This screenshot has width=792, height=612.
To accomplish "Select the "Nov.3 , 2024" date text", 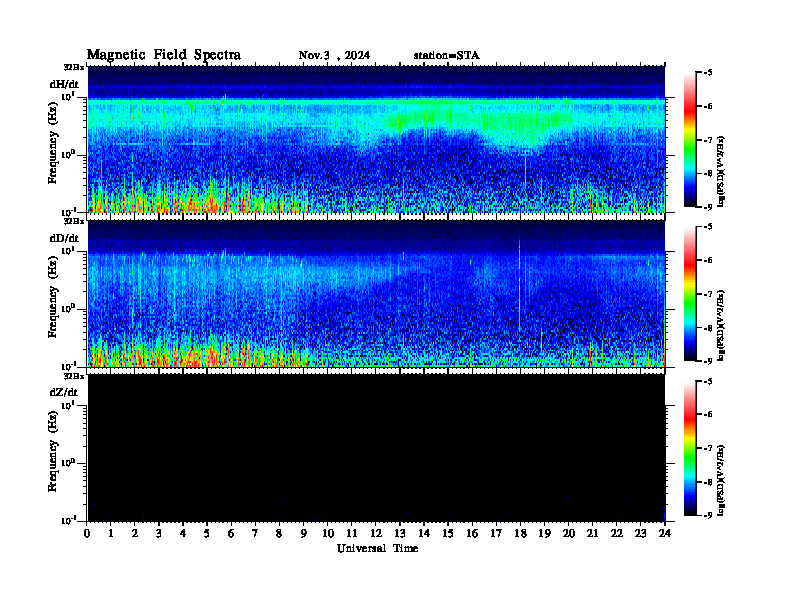I will point(334,56).
